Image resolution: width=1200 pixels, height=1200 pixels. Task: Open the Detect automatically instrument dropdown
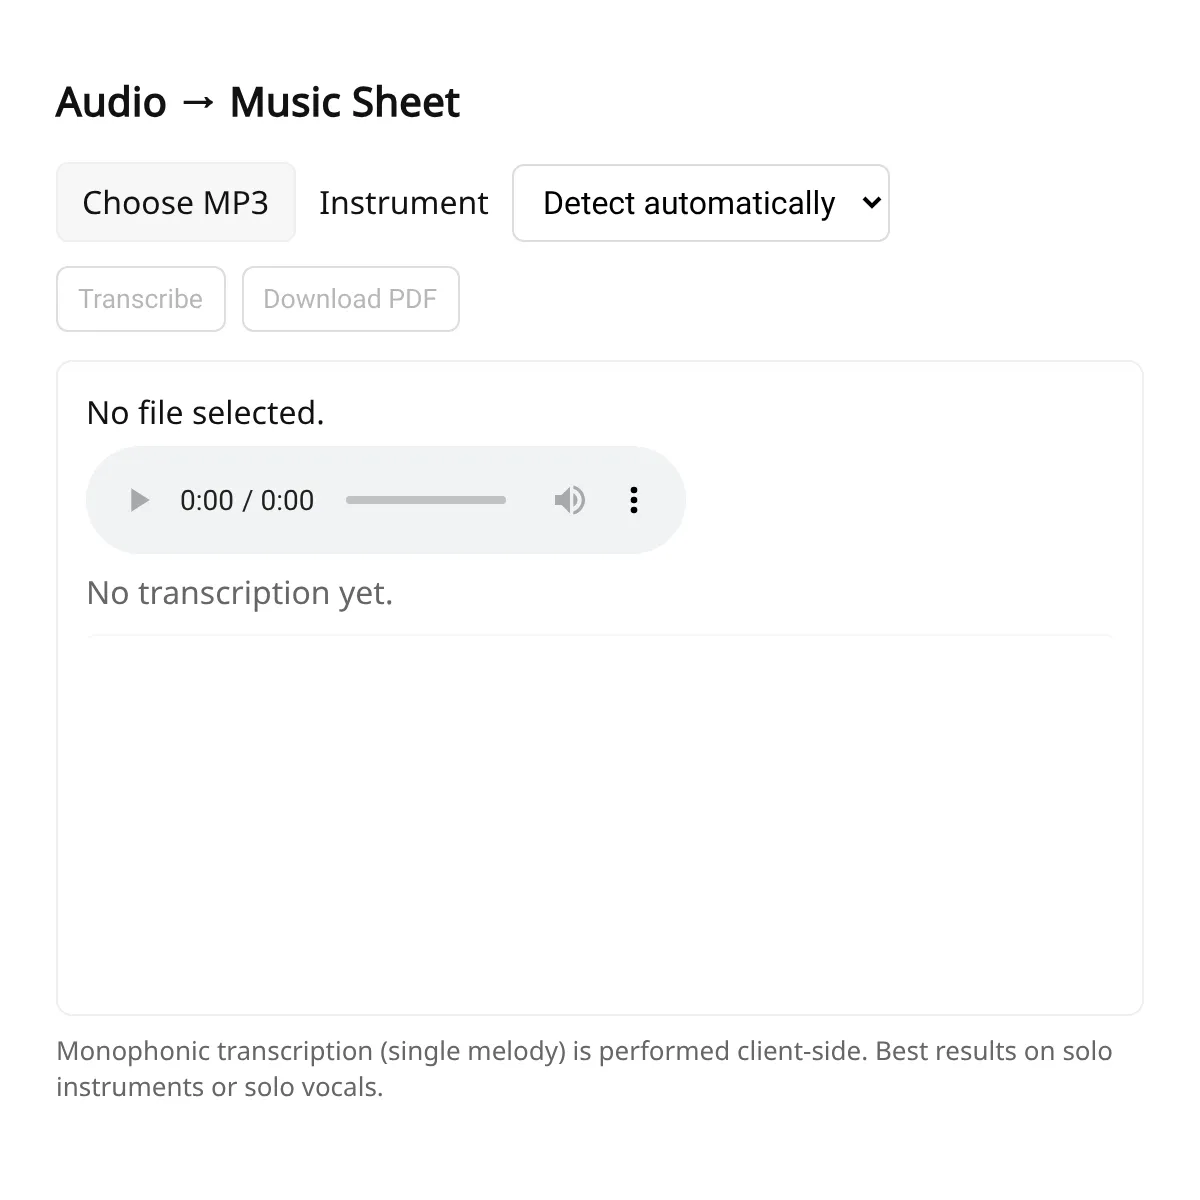700,203
